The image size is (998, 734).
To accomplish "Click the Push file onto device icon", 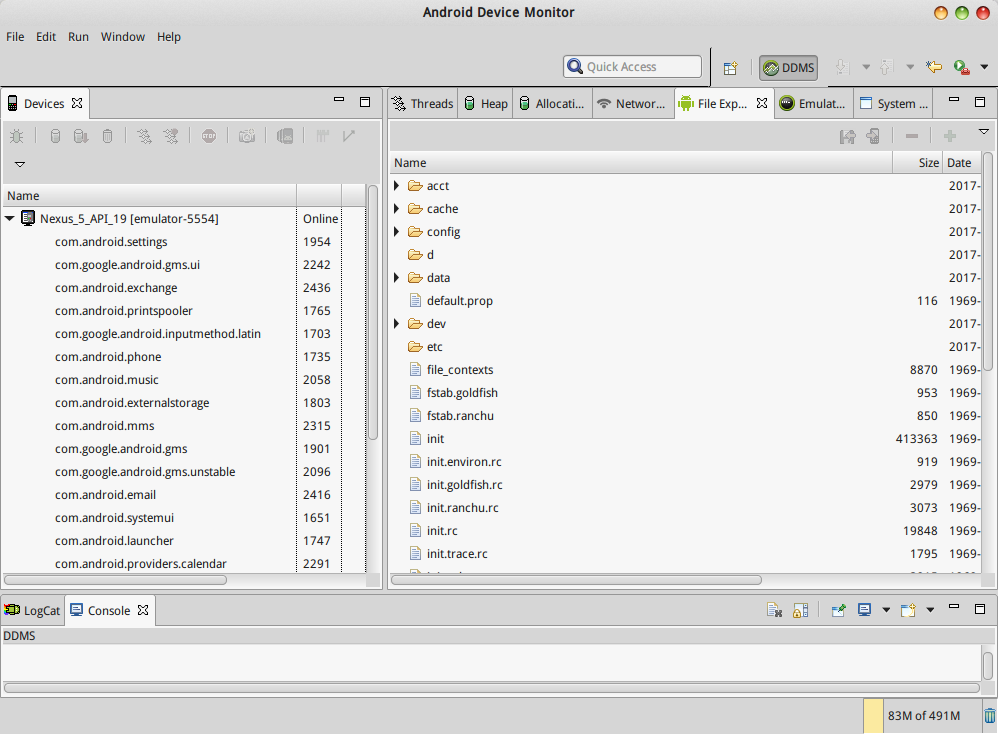I will [873, 136].
